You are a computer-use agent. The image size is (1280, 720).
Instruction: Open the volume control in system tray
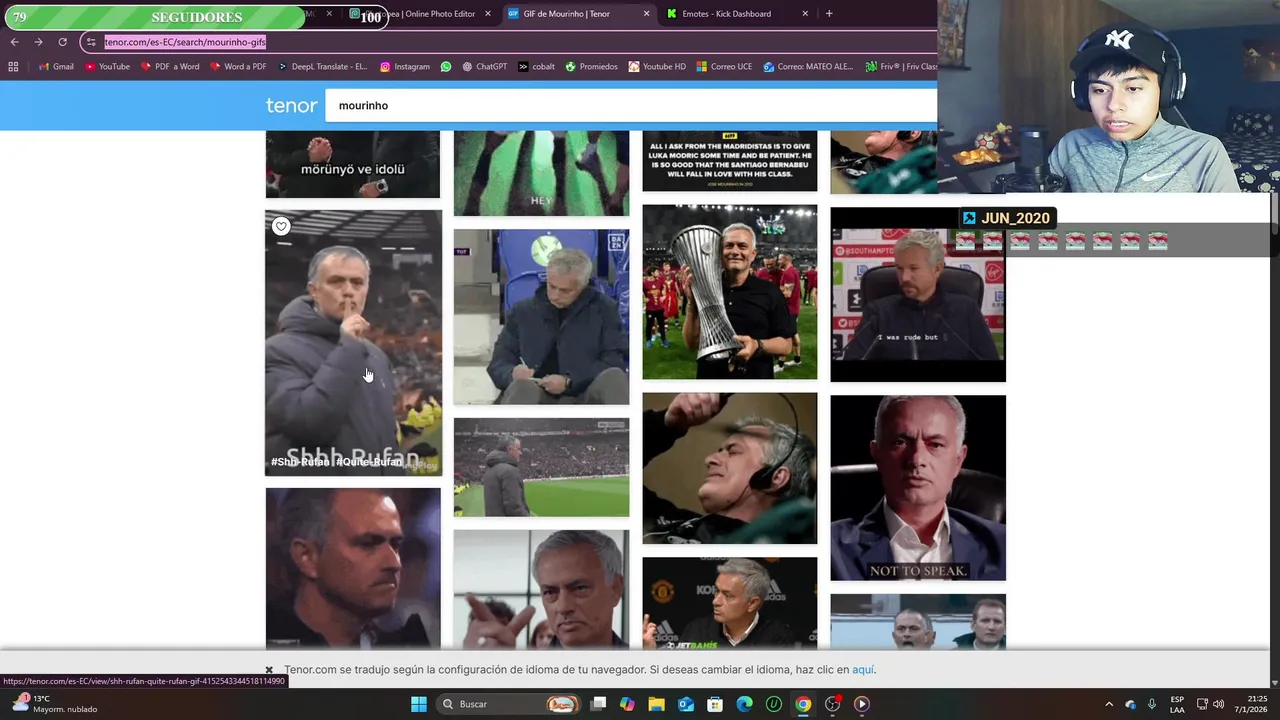pos(1218,704)
